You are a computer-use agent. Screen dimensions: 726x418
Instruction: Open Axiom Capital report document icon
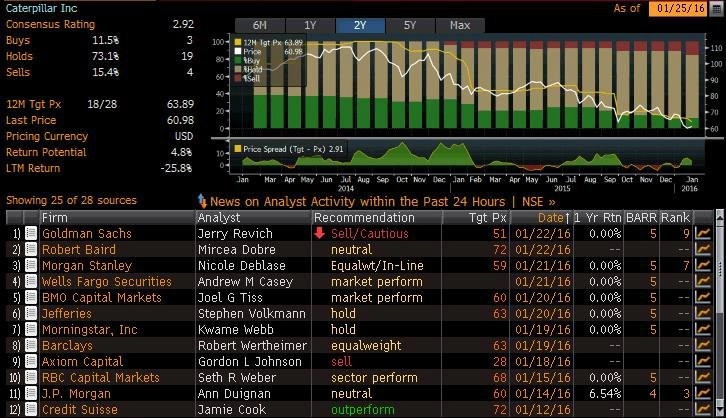coord(31,362)
